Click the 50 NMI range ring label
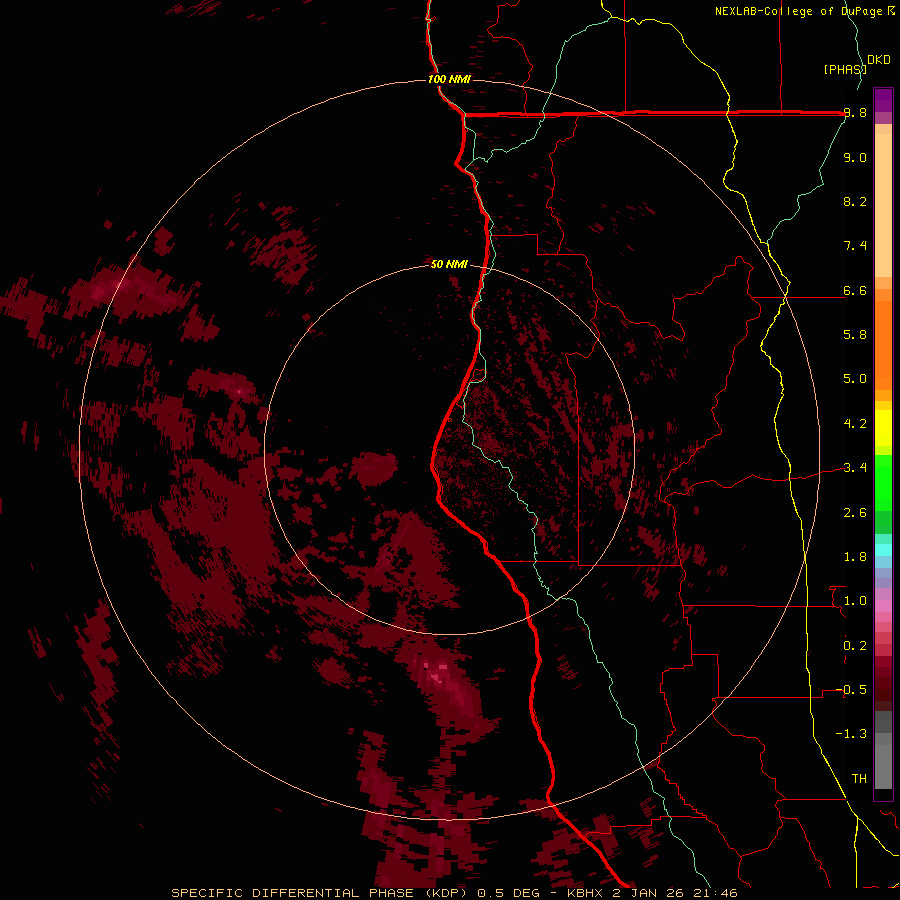Image resolution: width=900 pixels, height=900 pixels. click(449, 264)
